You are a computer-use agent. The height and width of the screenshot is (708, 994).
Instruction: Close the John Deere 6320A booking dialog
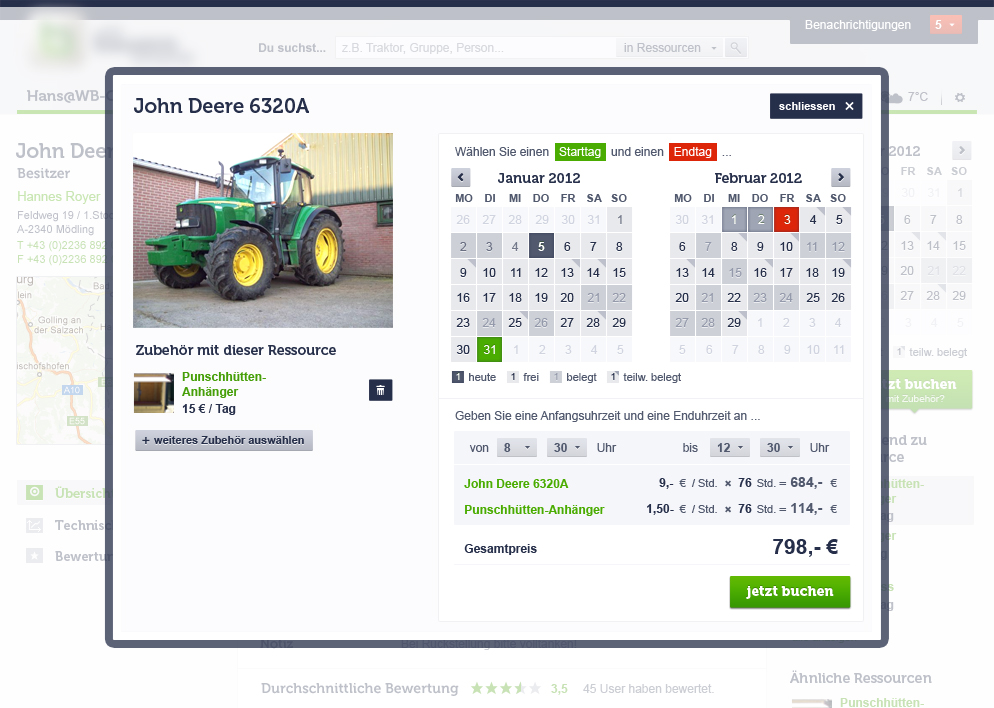click(816, 106)
